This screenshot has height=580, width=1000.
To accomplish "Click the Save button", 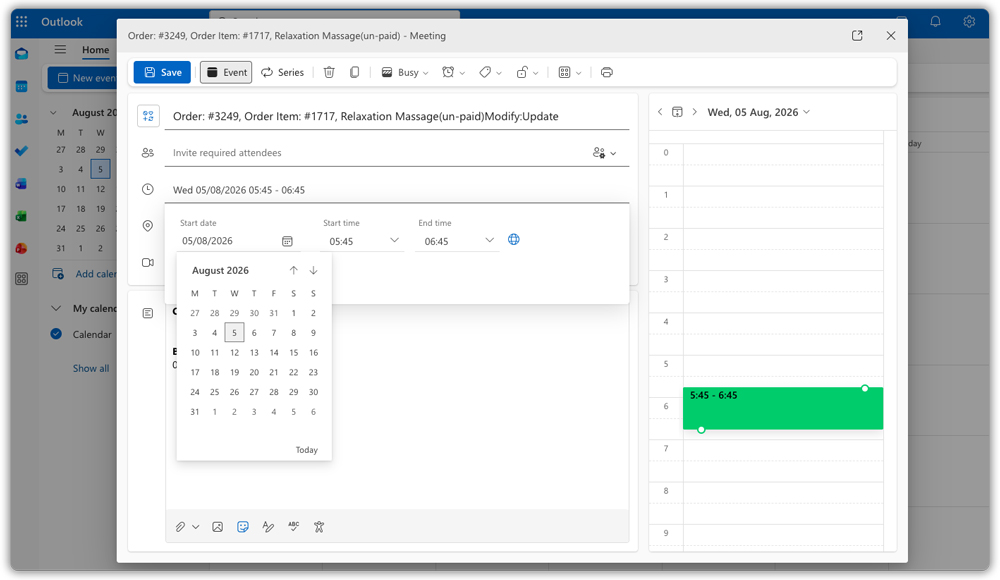I will (163, 72).
